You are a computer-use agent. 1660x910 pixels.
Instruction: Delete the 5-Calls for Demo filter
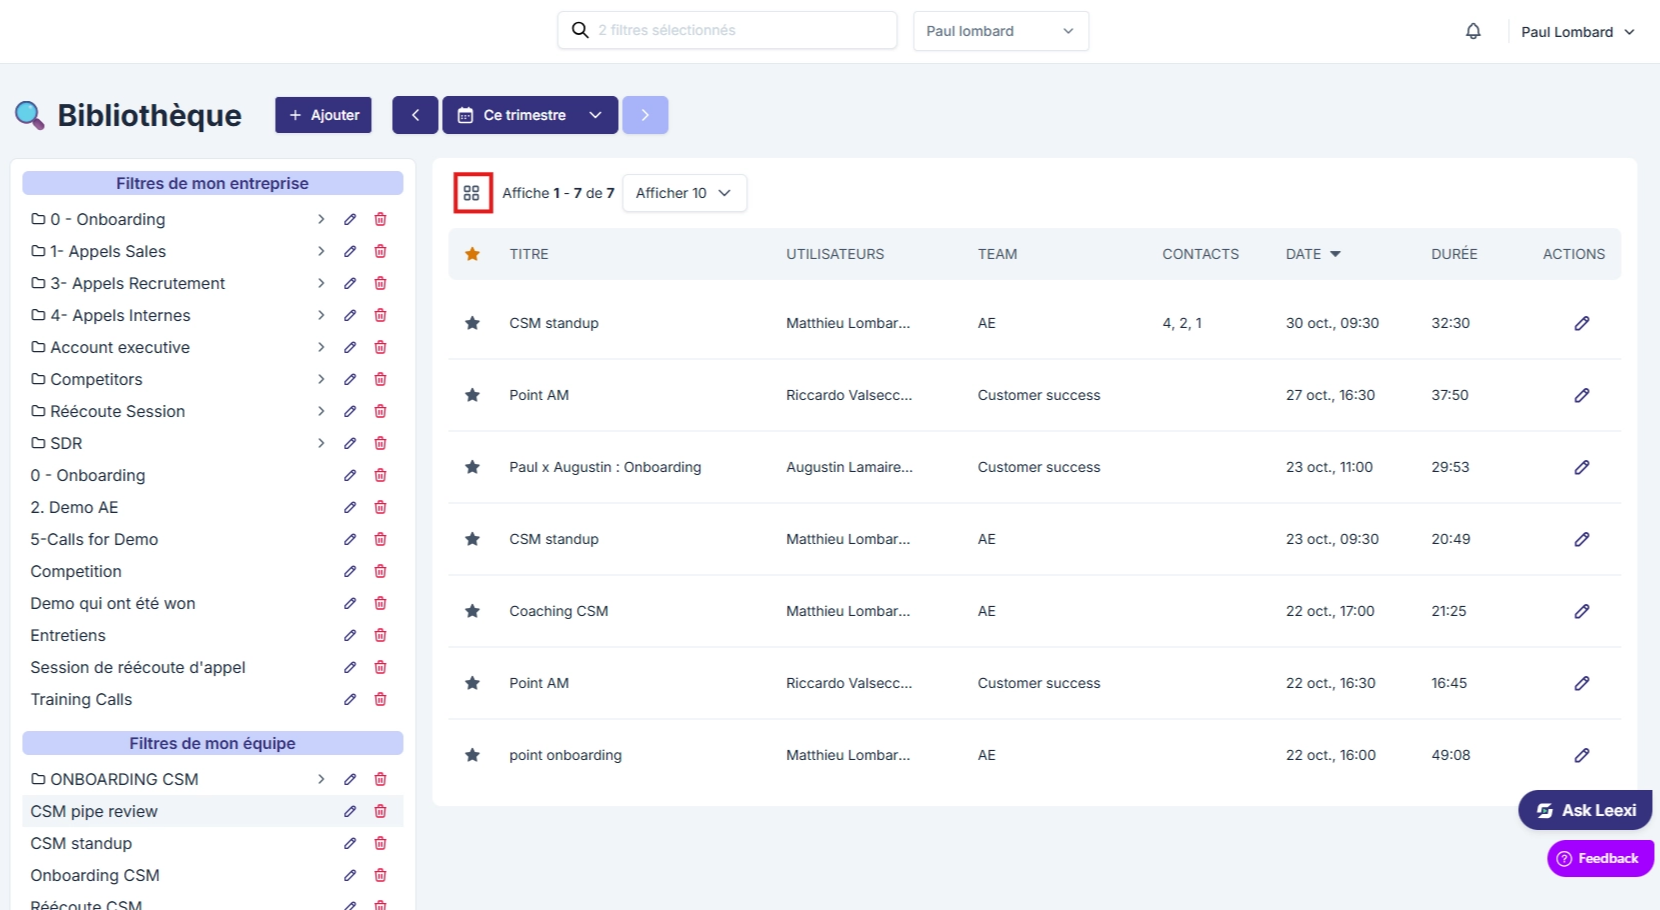click(380, 539)
